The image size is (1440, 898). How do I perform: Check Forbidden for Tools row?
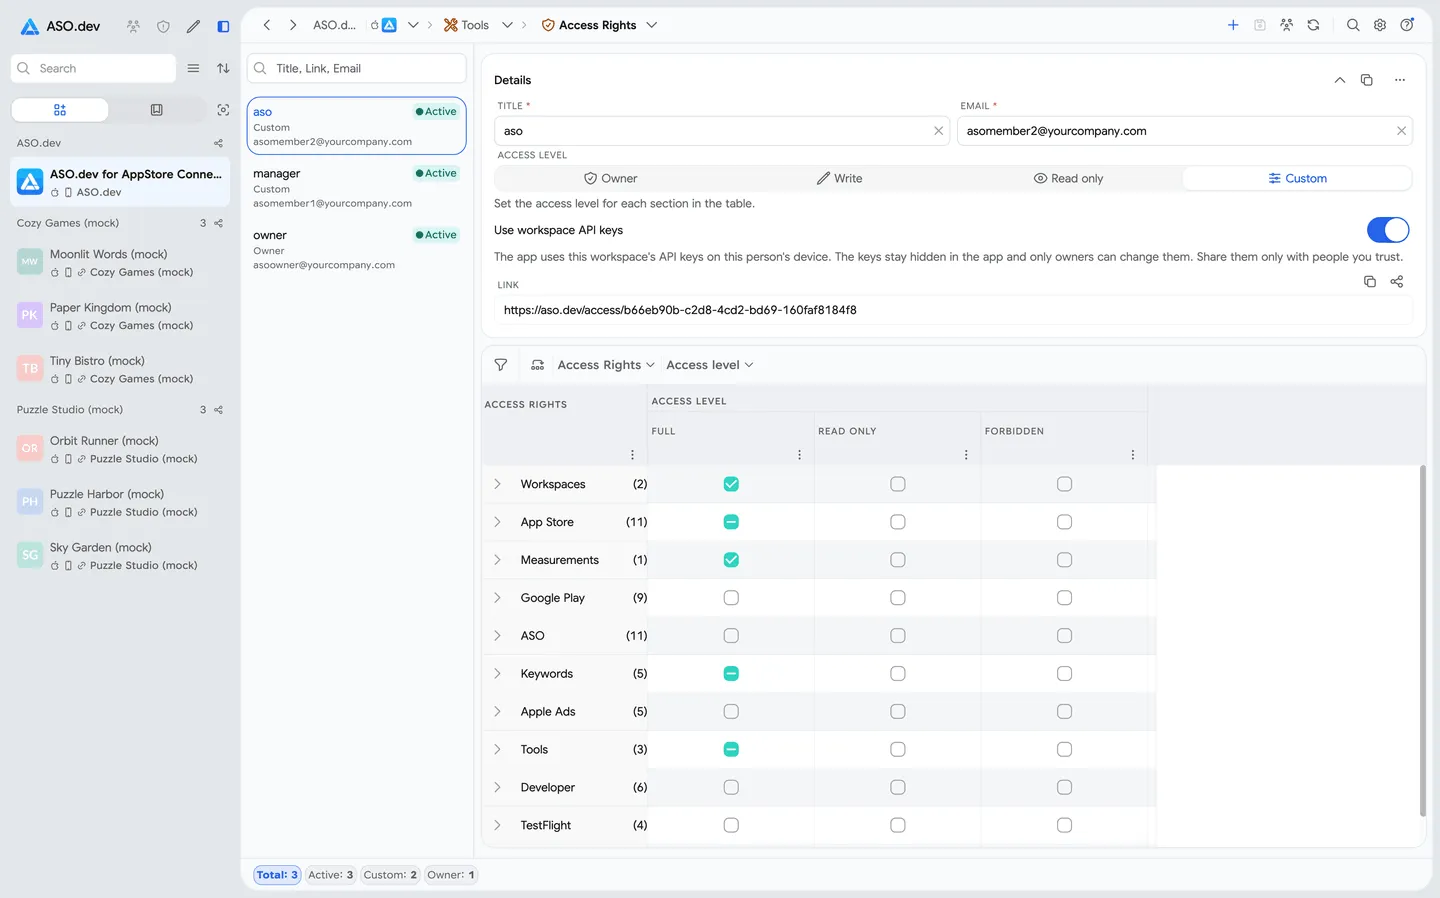[1064, 750]
